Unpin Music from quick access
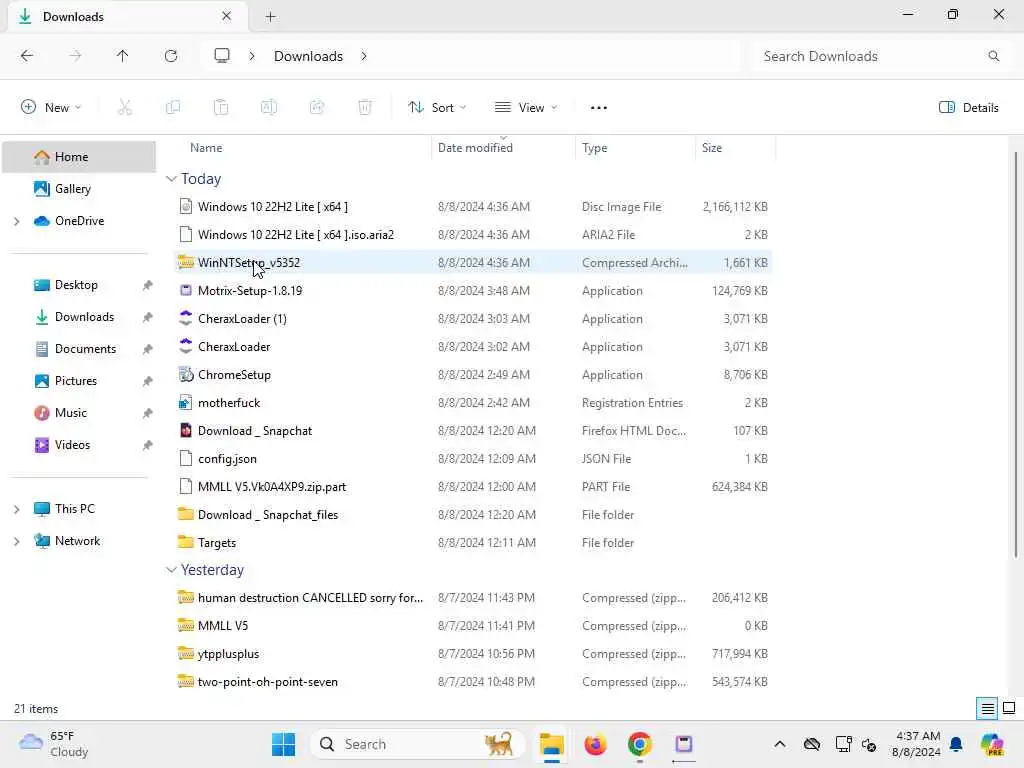1024x768 pixels. (148, 413)
